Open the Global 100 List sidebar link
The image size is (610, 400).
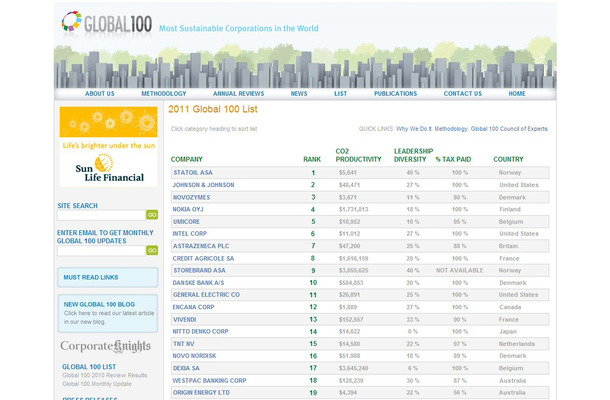pos(89,367)
